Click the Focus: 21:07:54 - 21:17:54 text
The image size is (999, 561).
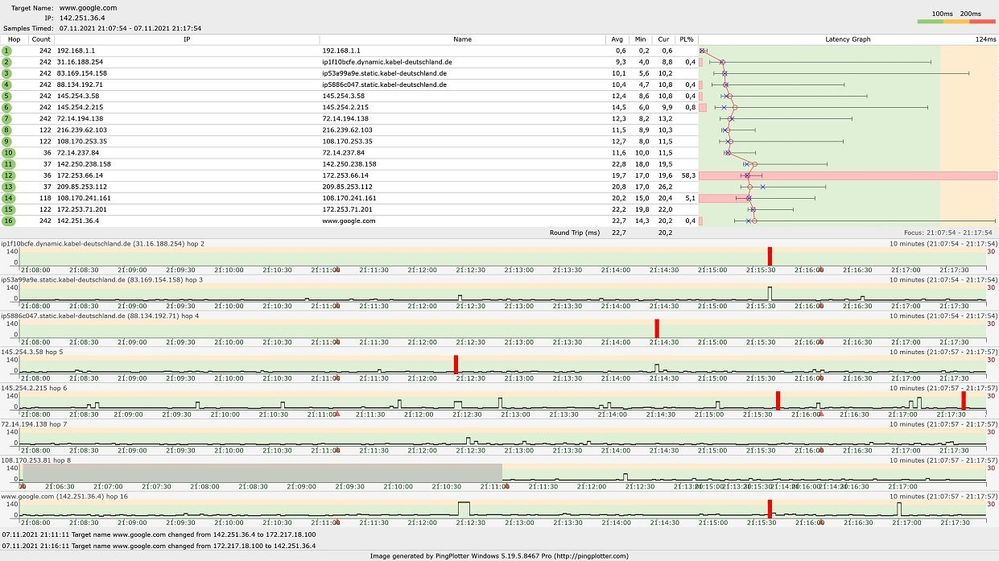pyautogui.click(x=947, y=233)
